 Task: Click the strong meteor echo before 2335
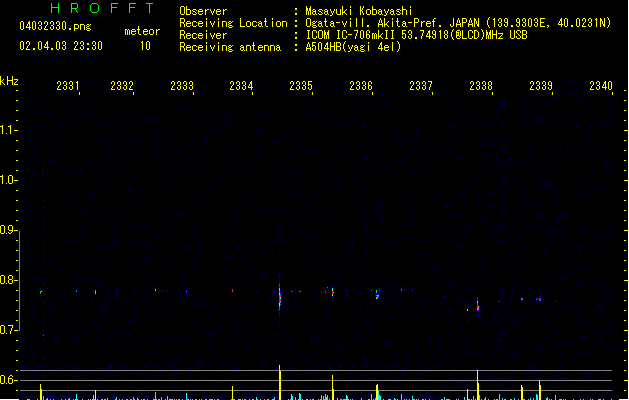[280, 298]
